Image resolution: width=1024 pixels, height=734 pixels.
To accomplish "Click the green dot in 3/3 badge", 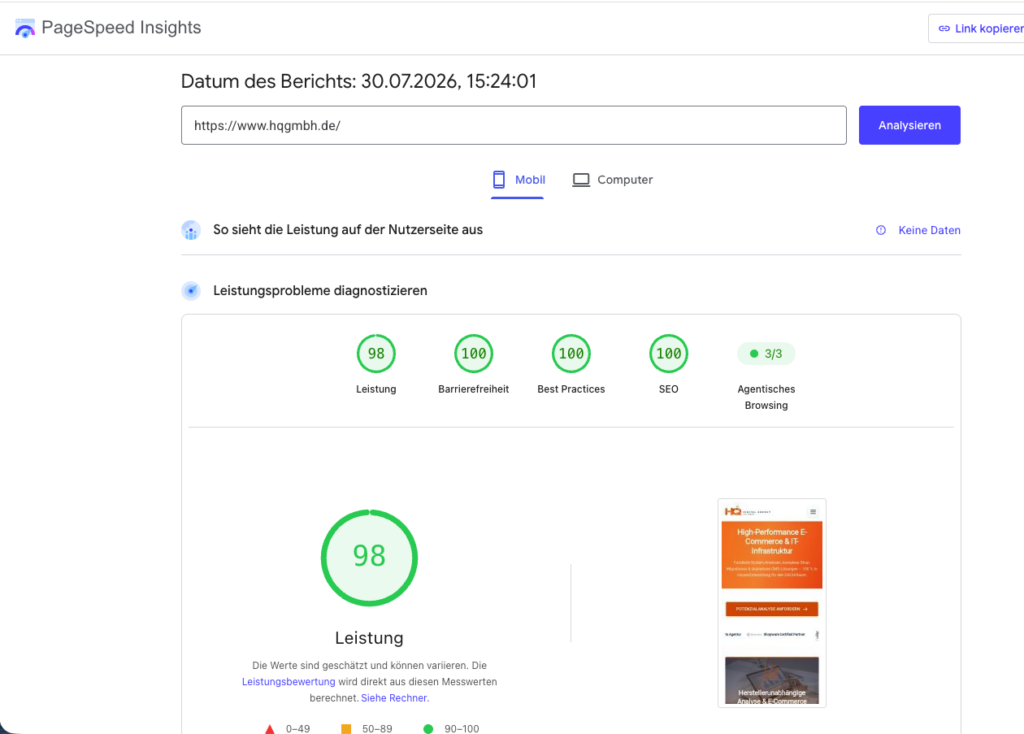I will coord(754,353).
